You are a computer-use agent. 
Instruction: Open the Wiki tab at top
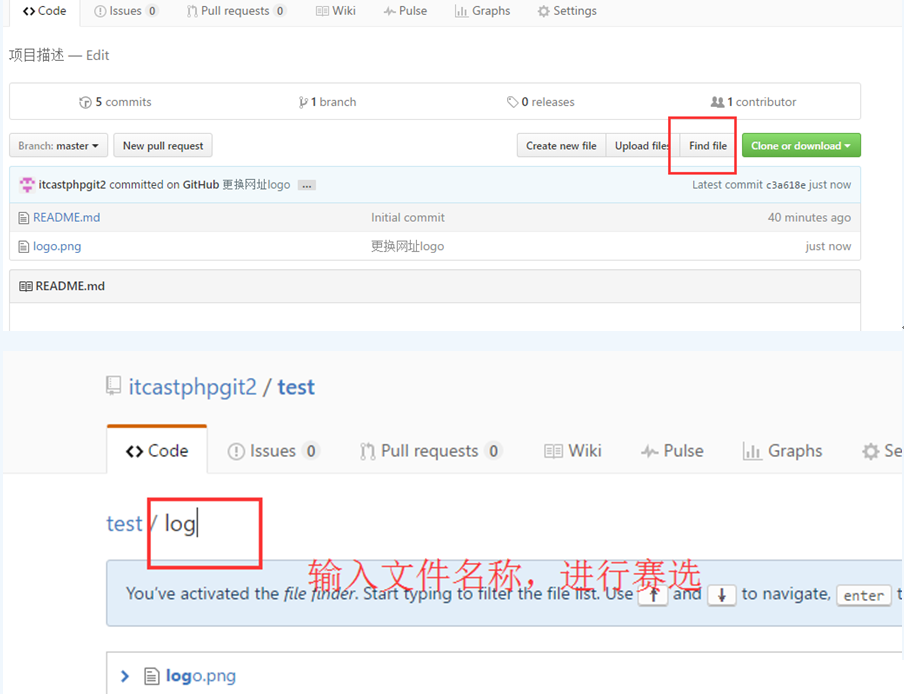pos(335,11)
